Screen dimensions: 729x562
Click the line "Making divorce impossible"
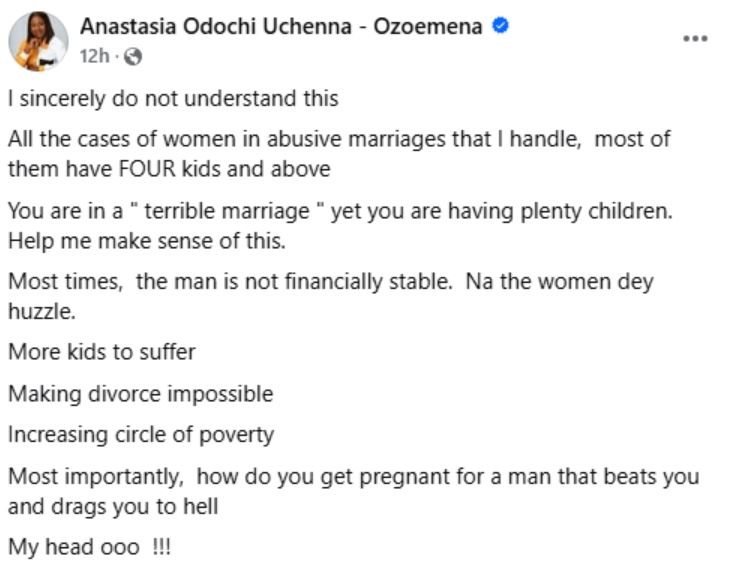[x=140, y=393]
